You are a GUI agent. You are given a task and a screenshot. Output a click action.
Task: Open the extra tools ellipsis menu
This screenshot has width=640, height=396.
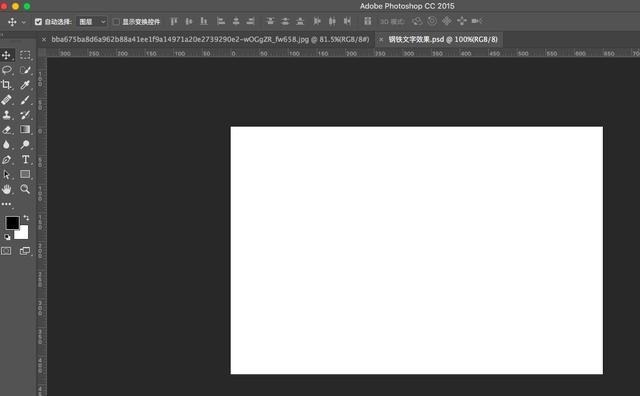(x=7, y=204)
